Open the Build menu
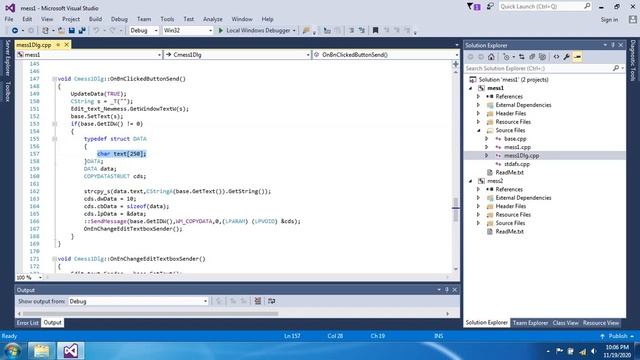Viewport: 640px width, 360px height. [95, 19]
